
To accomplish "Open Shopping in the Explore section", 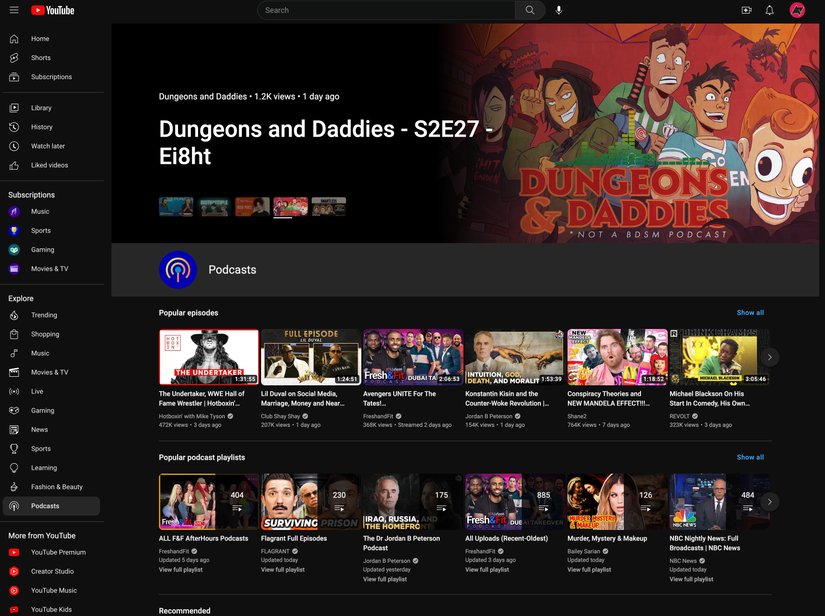I will tap(51, 334).
